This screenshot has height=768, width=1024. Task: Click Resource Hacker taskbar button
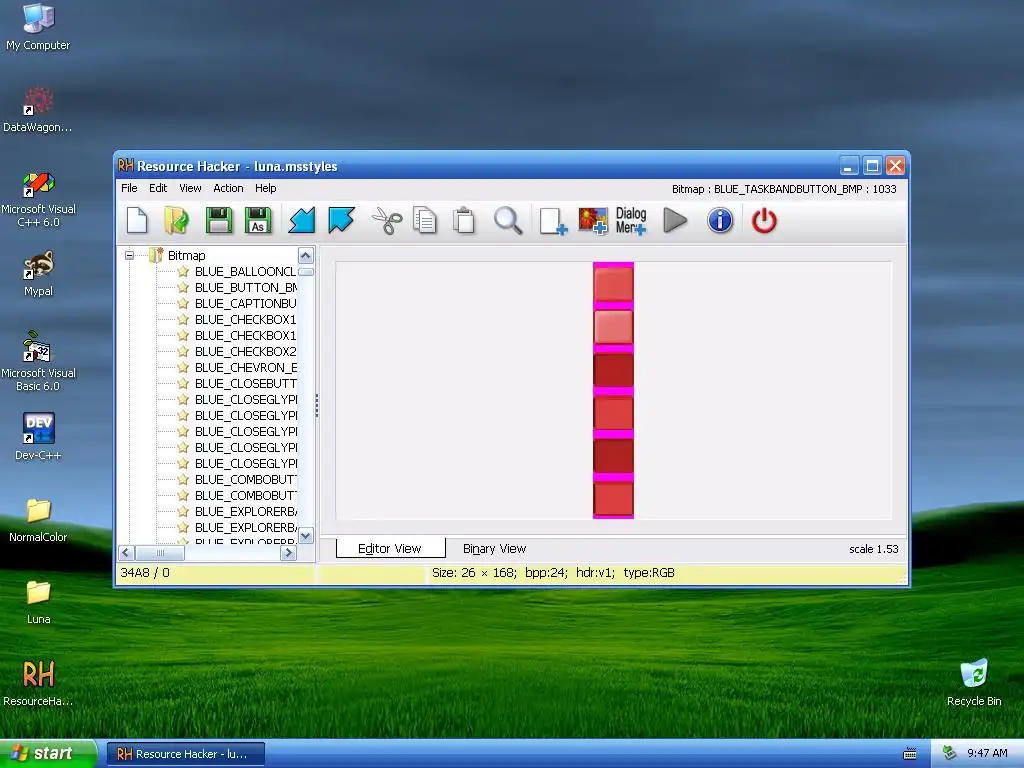click(x=185, y=754)
